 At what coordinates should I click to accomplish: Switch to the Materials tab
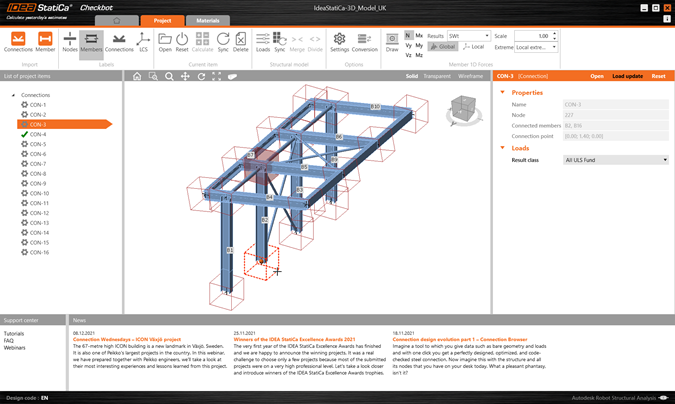pyautogui.click(x=207, y=20)
